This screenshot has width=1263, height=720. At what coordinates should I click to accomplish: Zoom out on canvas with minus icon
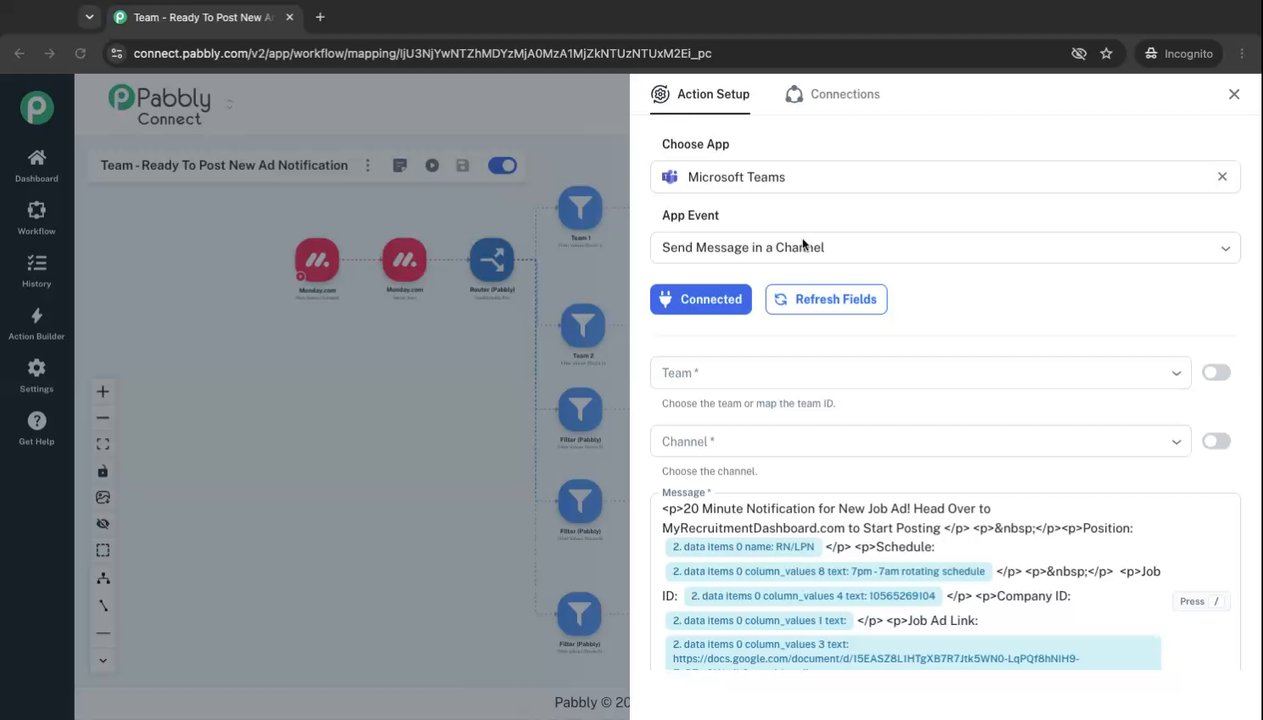[x=103, y=418]
